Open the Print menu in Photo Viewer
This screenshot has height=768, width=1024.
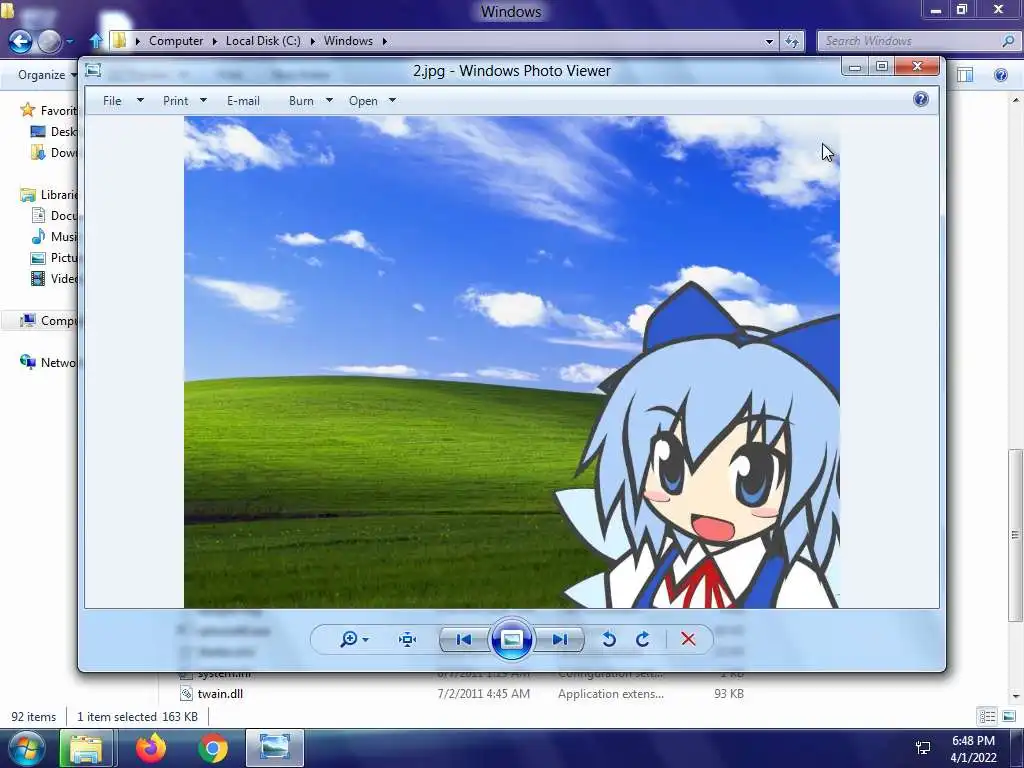point(176,101)
